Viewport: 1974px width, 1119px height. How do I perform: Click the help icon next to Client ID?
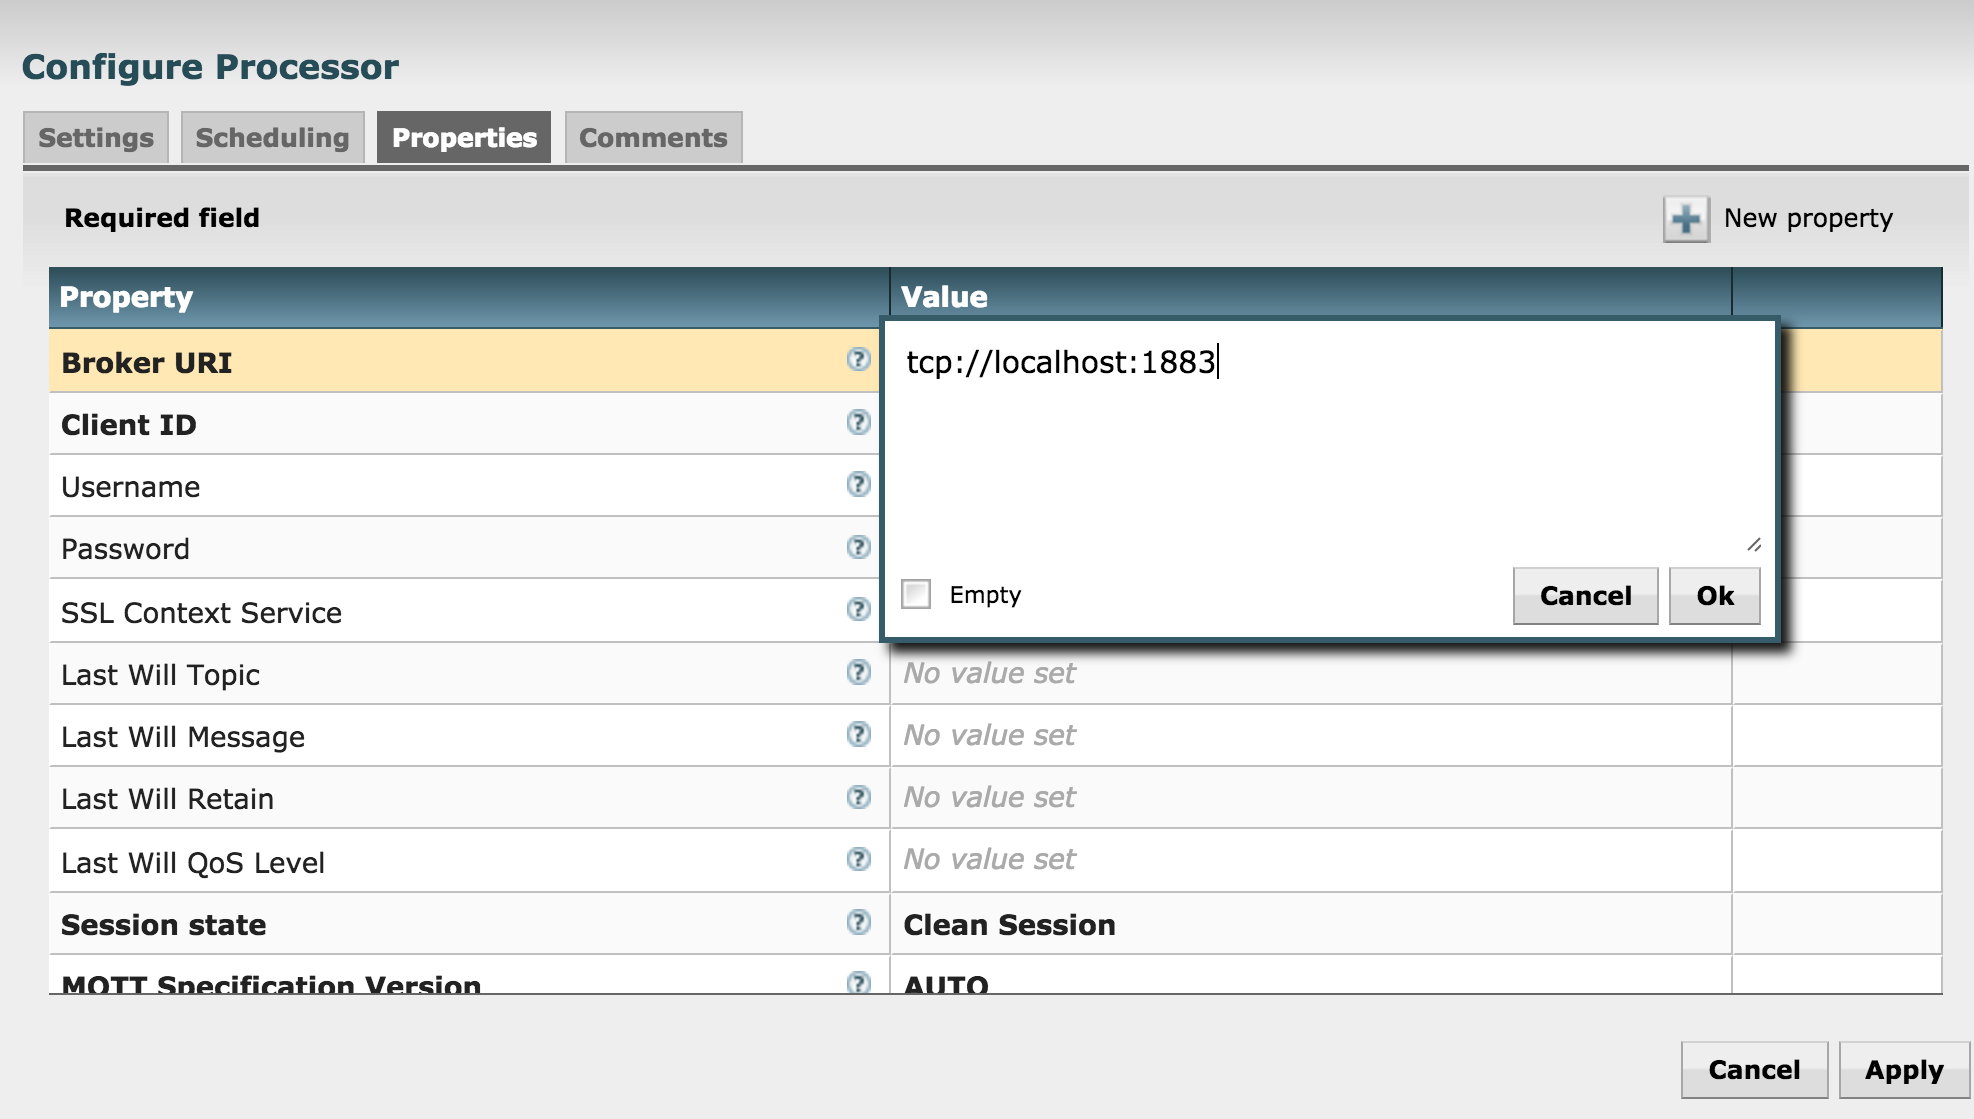pyautogui.click(x=858, y=422)
